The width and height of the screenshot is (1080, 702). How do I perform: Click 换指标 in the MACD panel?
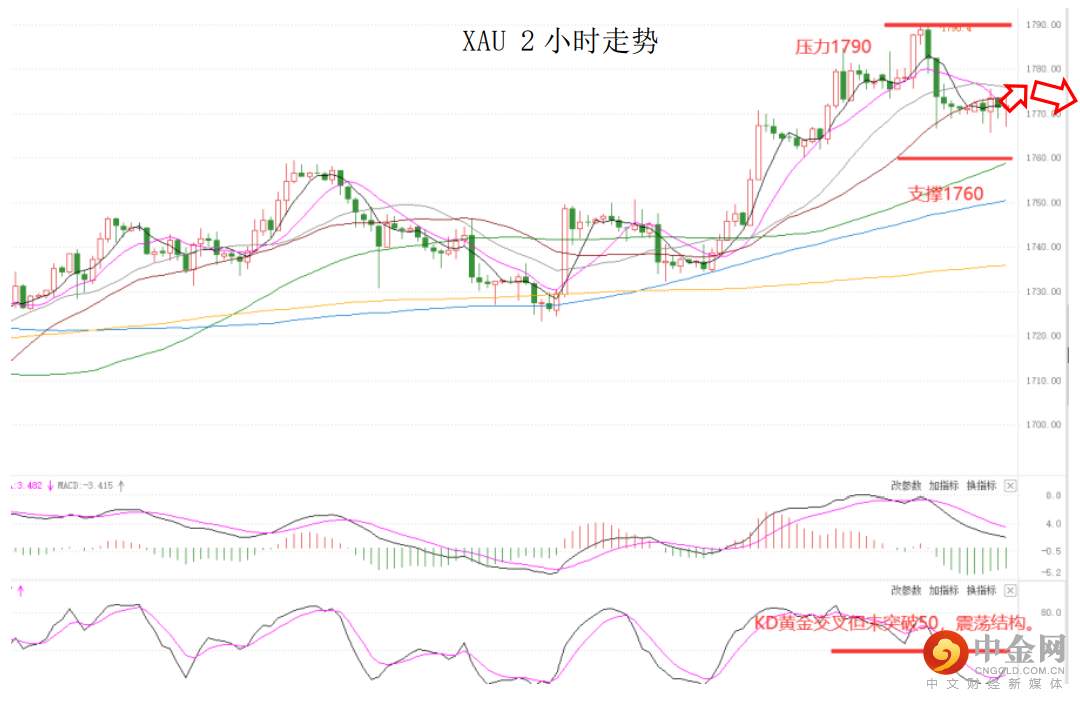click(x=982, y=486)
